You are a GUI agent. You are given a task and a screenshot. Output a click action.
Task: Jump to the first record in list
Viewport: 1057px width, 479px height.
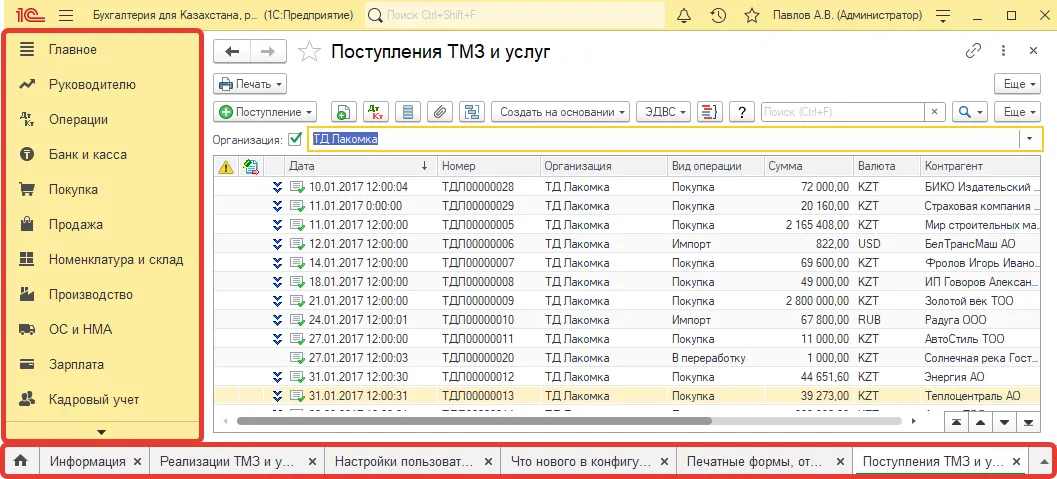(x=957, y=422)
